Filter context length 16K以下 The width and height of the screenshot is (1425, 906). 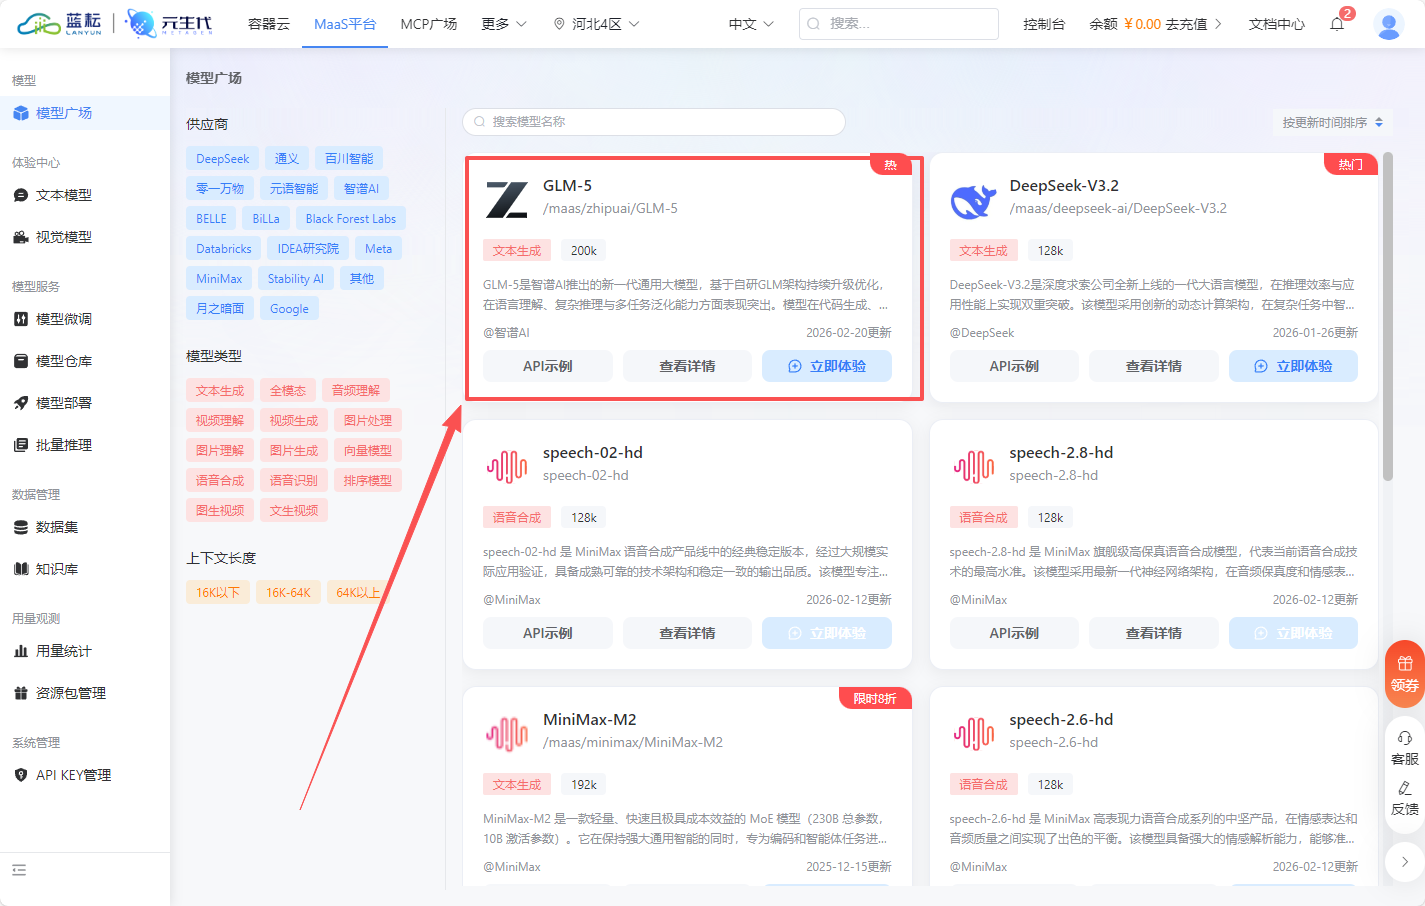point(218,592)
